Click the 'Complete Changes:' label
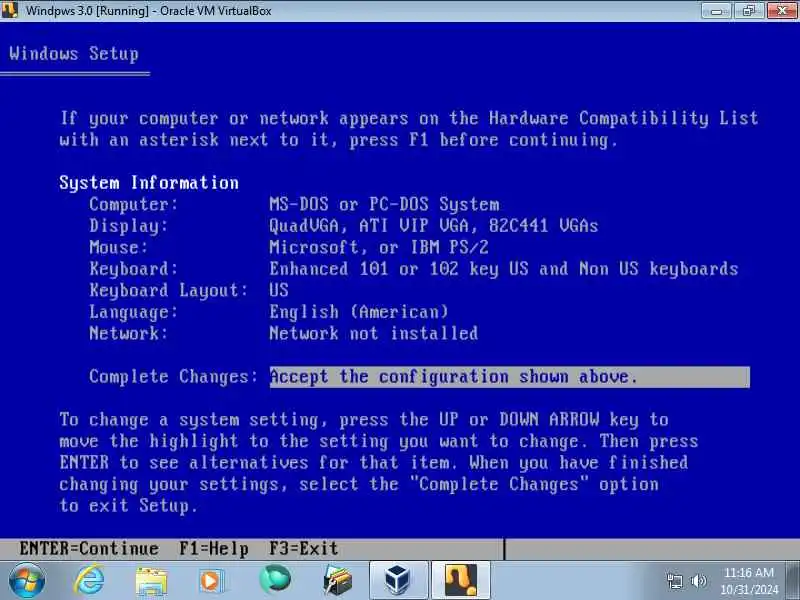This screenshot has width=800, height=600. point(173,377)
